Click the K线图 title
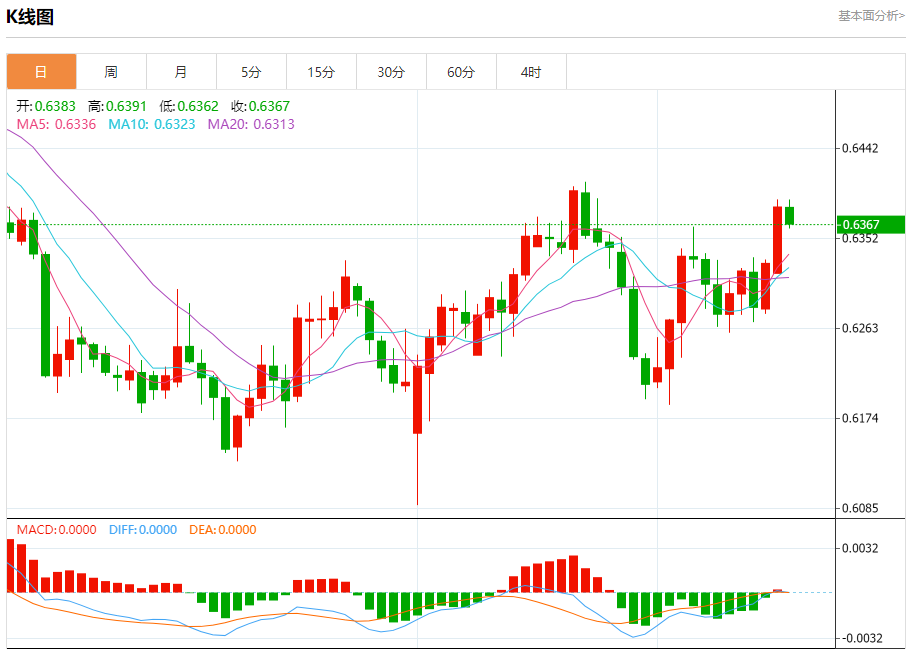The image size is (913, 649). click(30, 16)
